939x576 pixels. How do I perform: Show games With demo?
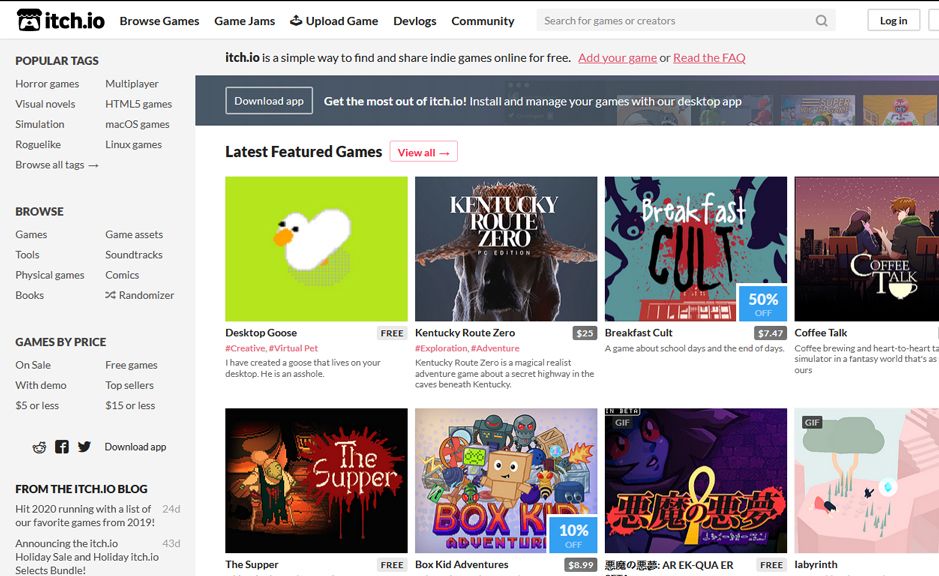tap(41, 386)
